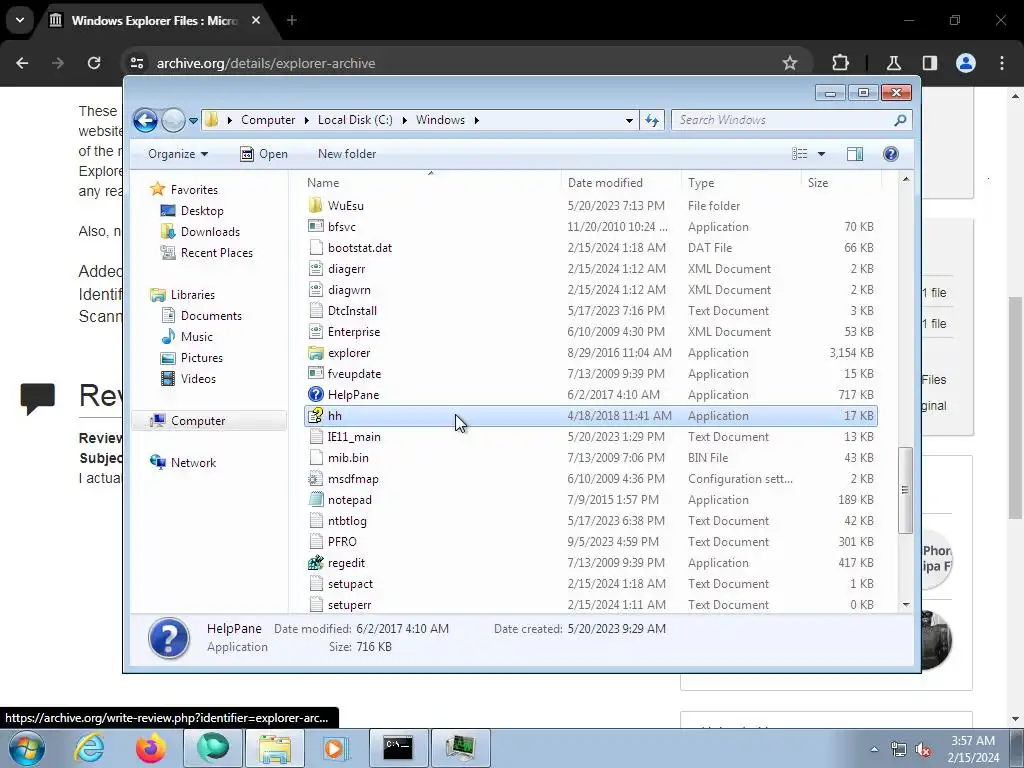Open Desktop in the navigation pane
This screenshot has width=1024, height=768.
(x=202, y=211)
